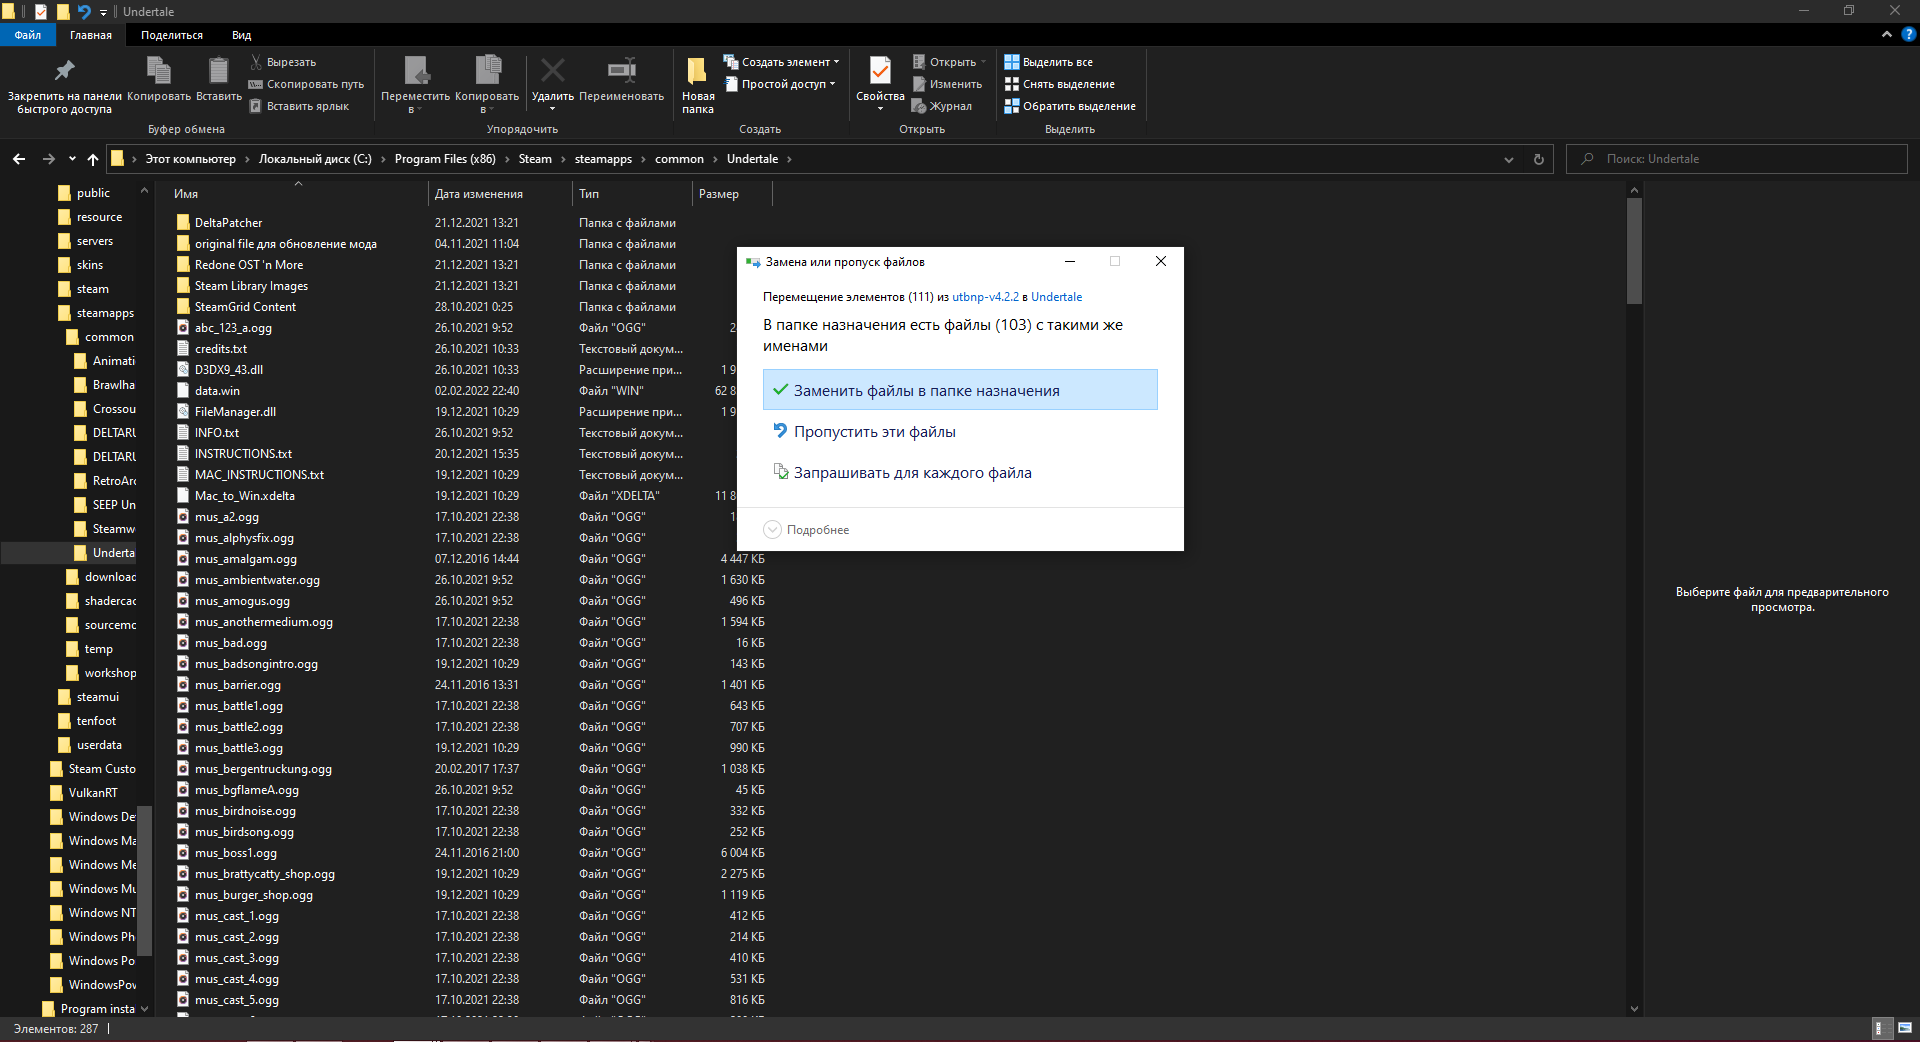Click the file list vertical scrollbar thumb
Image resolution: width=1920 pixels, height=1042 pixels.
1635,250
